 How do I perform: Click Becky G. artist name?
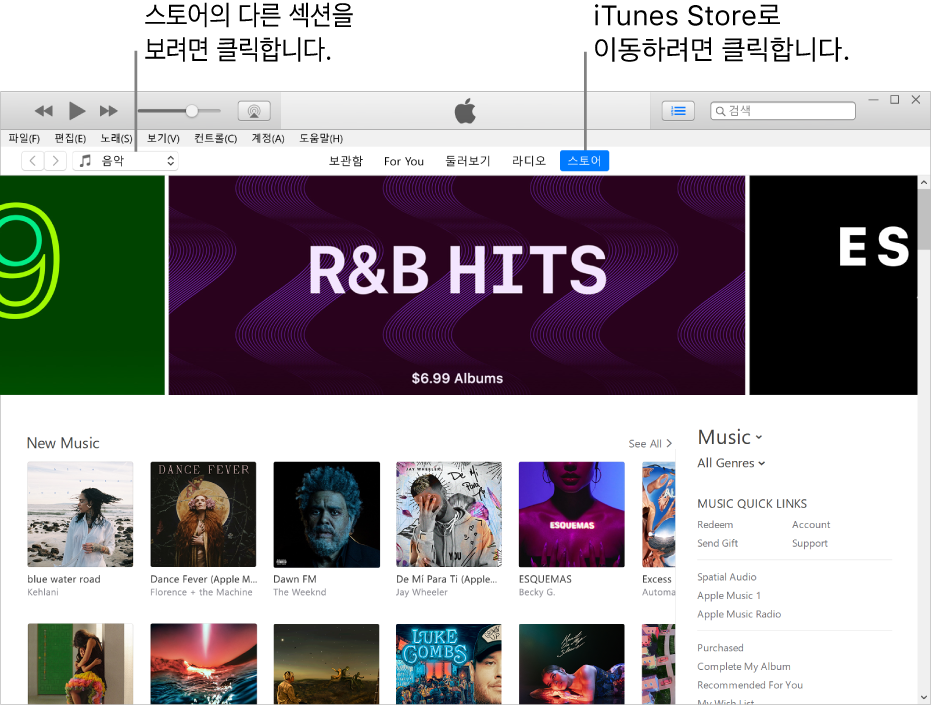[x=537, y=592]
